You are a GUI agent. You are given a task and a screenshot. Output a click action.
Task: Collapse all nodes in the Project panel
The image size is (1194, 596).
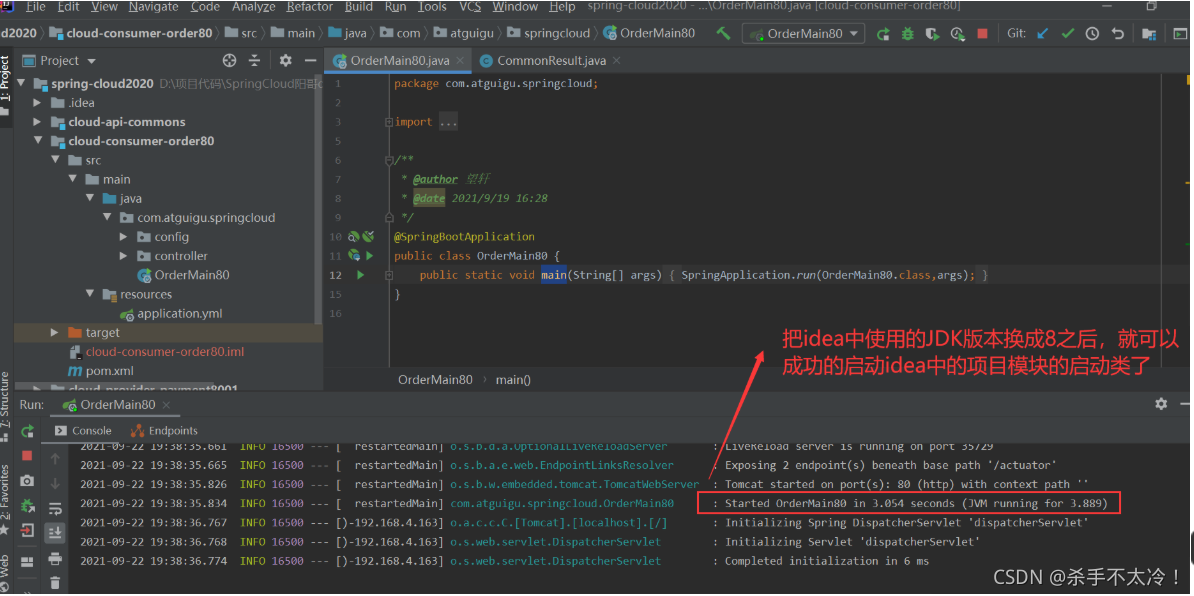[x=254, y=60]
